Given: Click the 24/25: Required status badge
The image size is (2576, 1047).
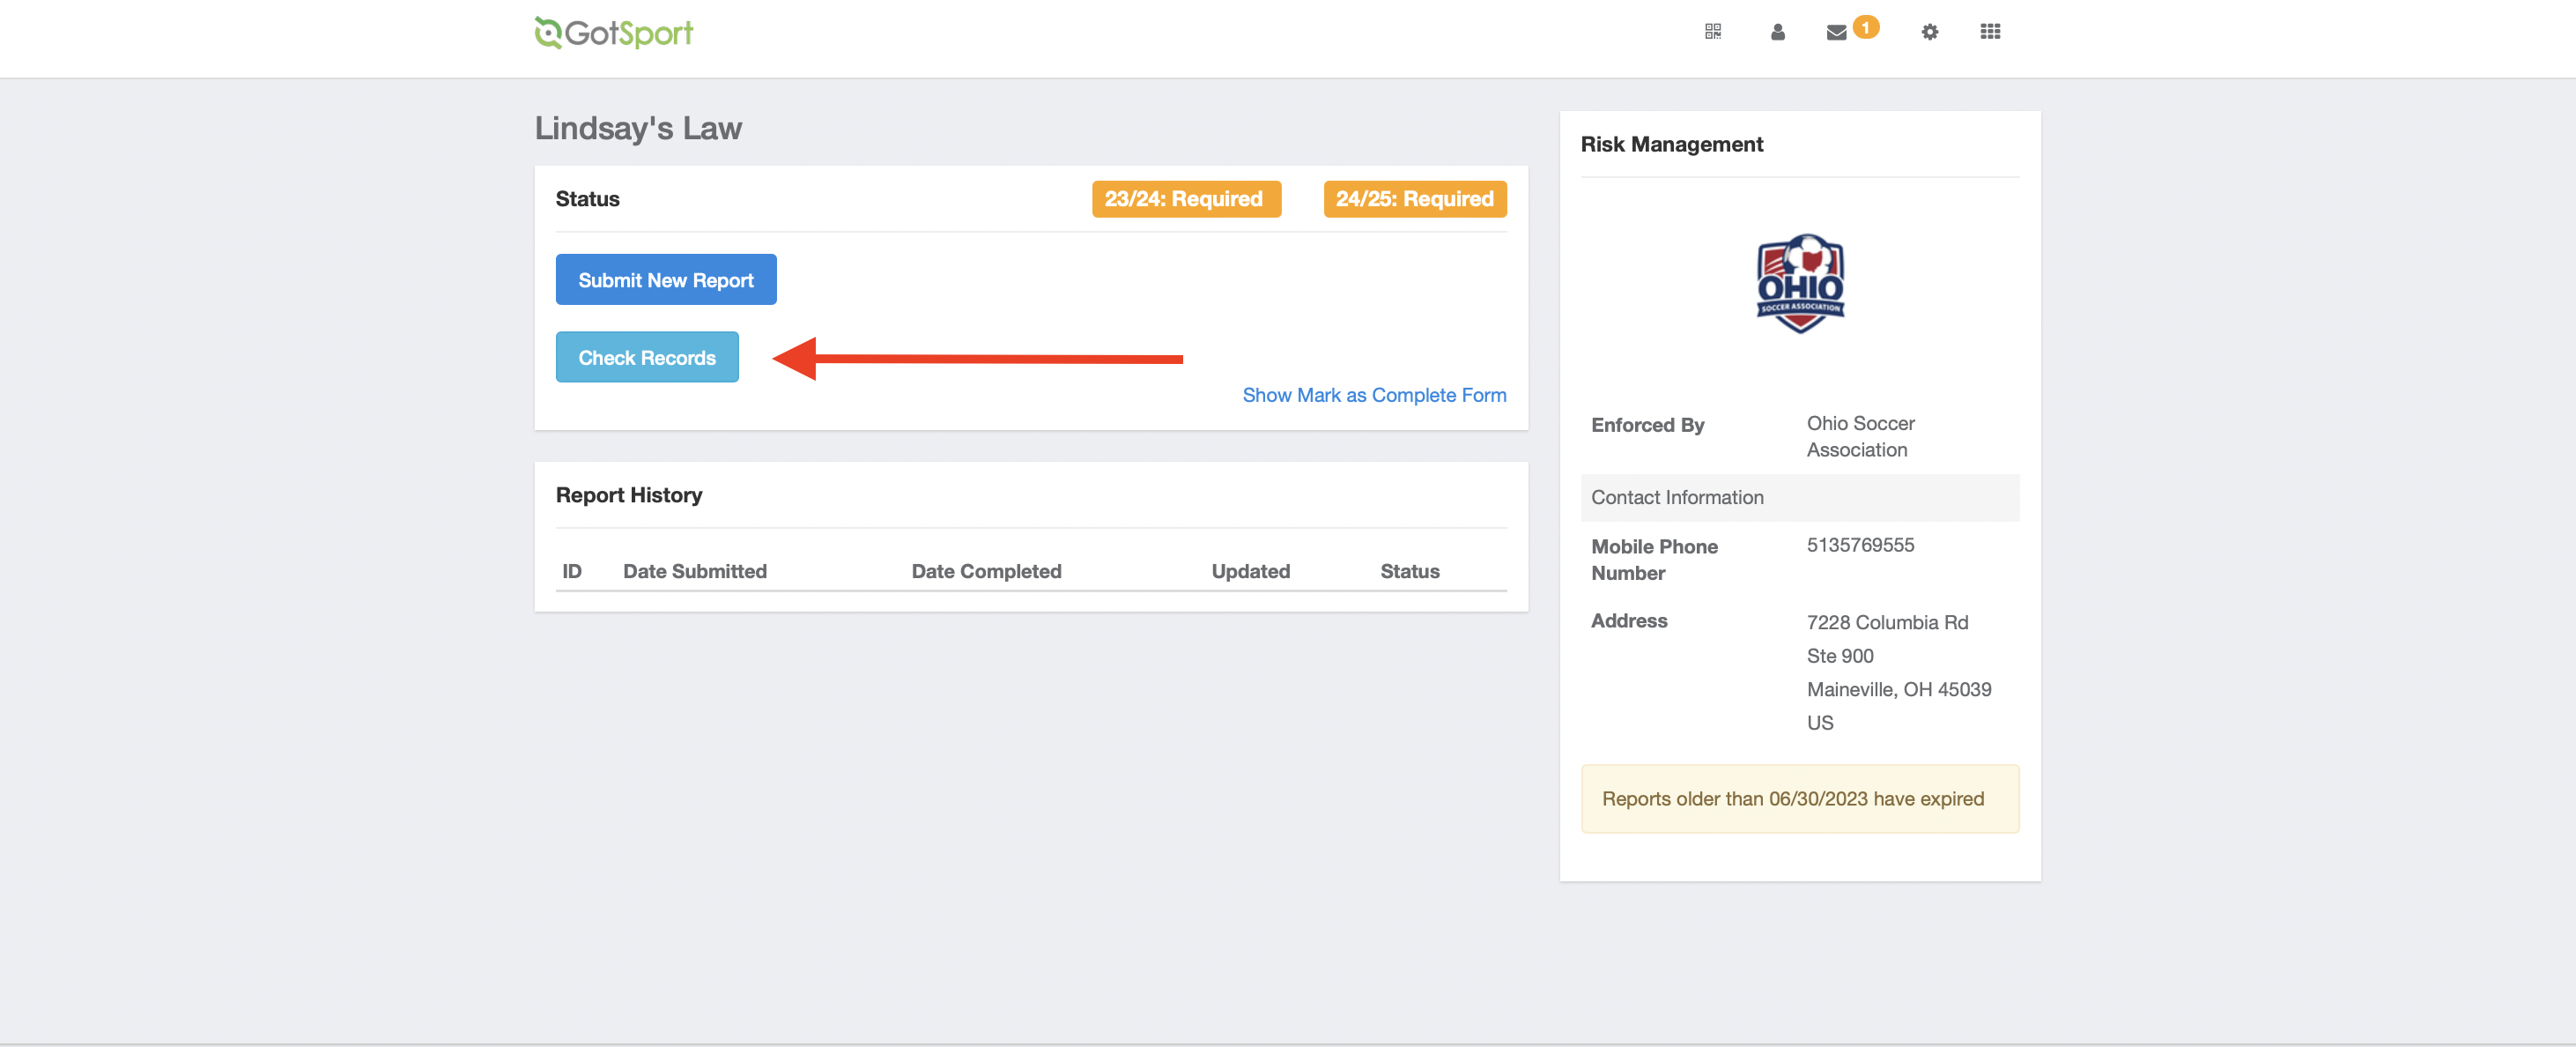Looking at the screenshot, I should (1414, 199).
